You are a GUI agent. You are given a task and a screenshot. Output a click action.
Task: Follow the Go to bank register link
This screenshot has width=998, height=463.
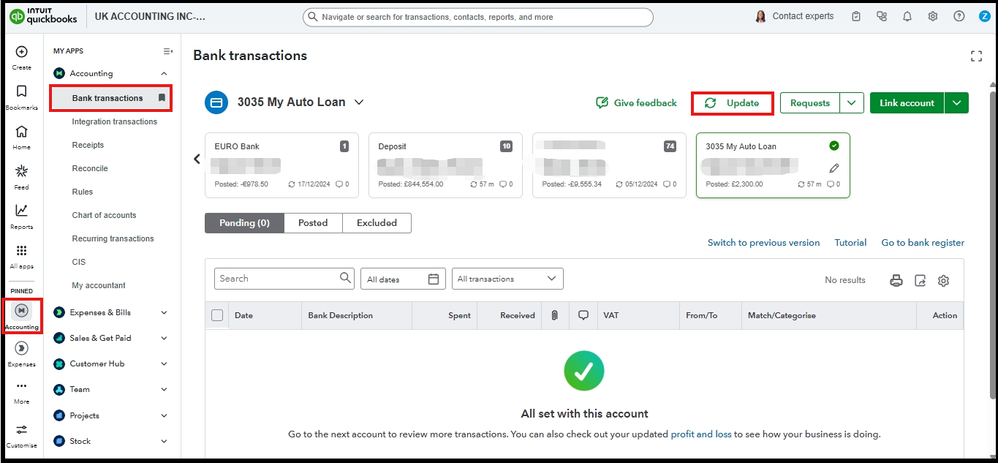(x=922, y=243)
